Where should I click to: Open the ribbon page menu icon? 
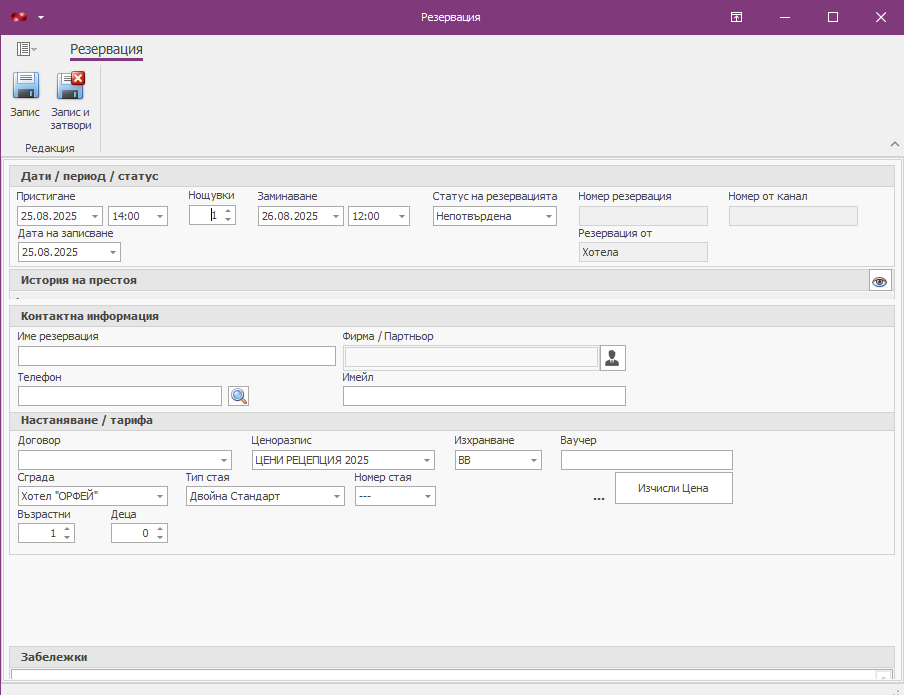[x=26, y=49]
